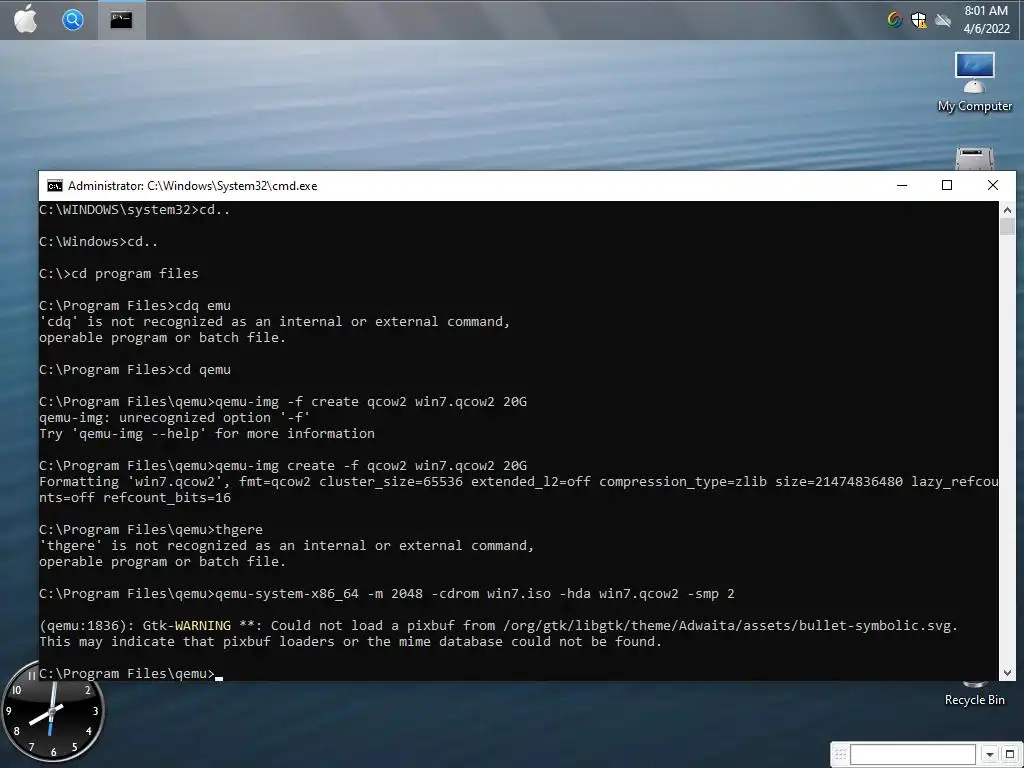This screenshot has height=768, width=1024.
Task: Click the 'C:\WINDOWS\system32>cd..' line
Action: [x=135, y=210]
